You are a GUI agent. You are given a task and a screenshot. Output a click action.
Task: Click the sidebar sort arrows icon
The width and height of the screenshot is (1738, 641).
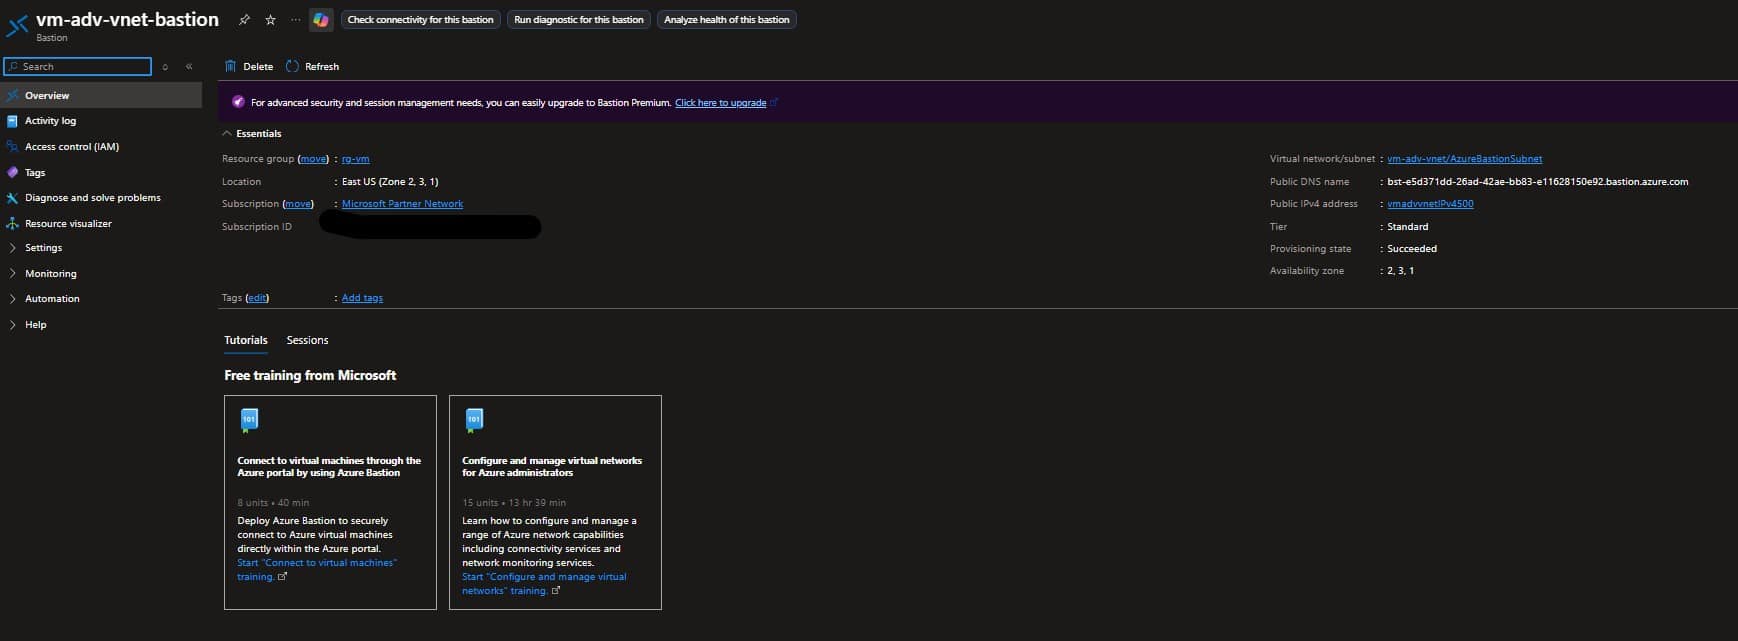[165, 66]
